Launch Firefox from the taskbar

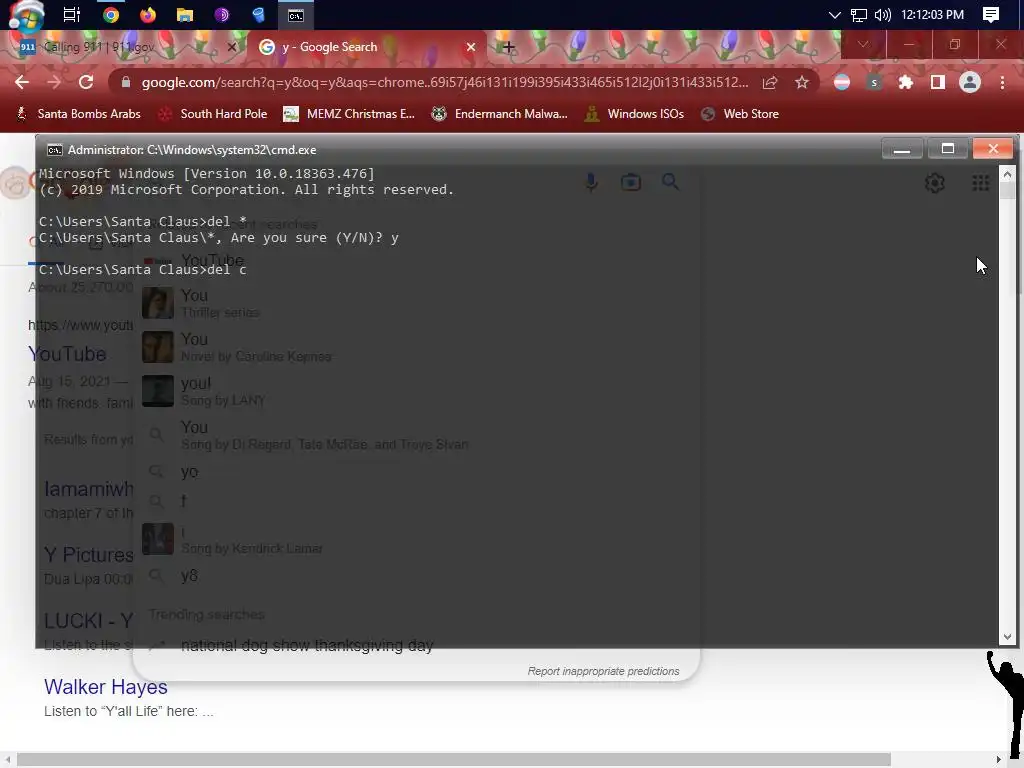click(148, 14)
